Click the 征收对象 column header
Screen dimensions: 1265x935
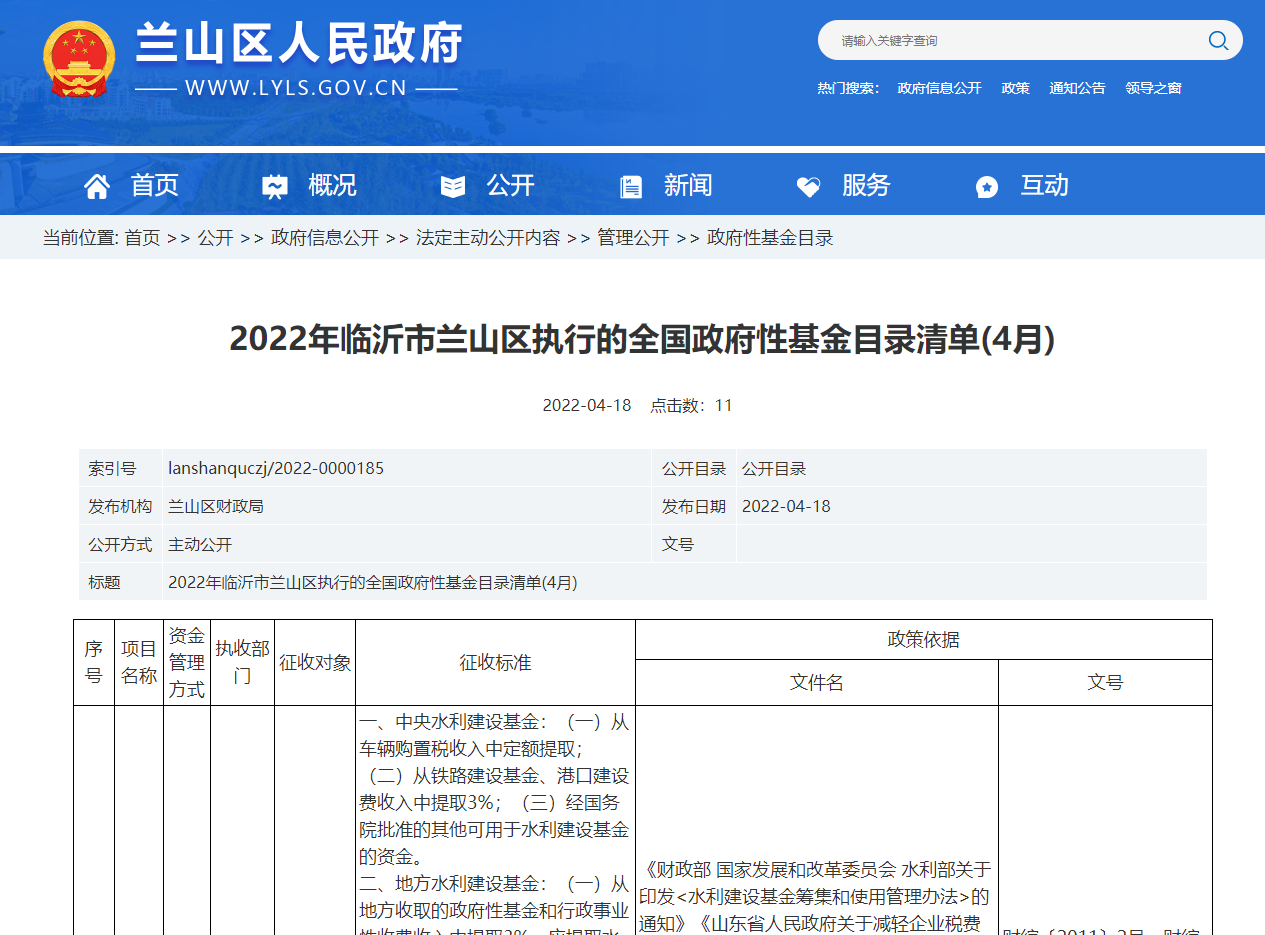point(315,662)
